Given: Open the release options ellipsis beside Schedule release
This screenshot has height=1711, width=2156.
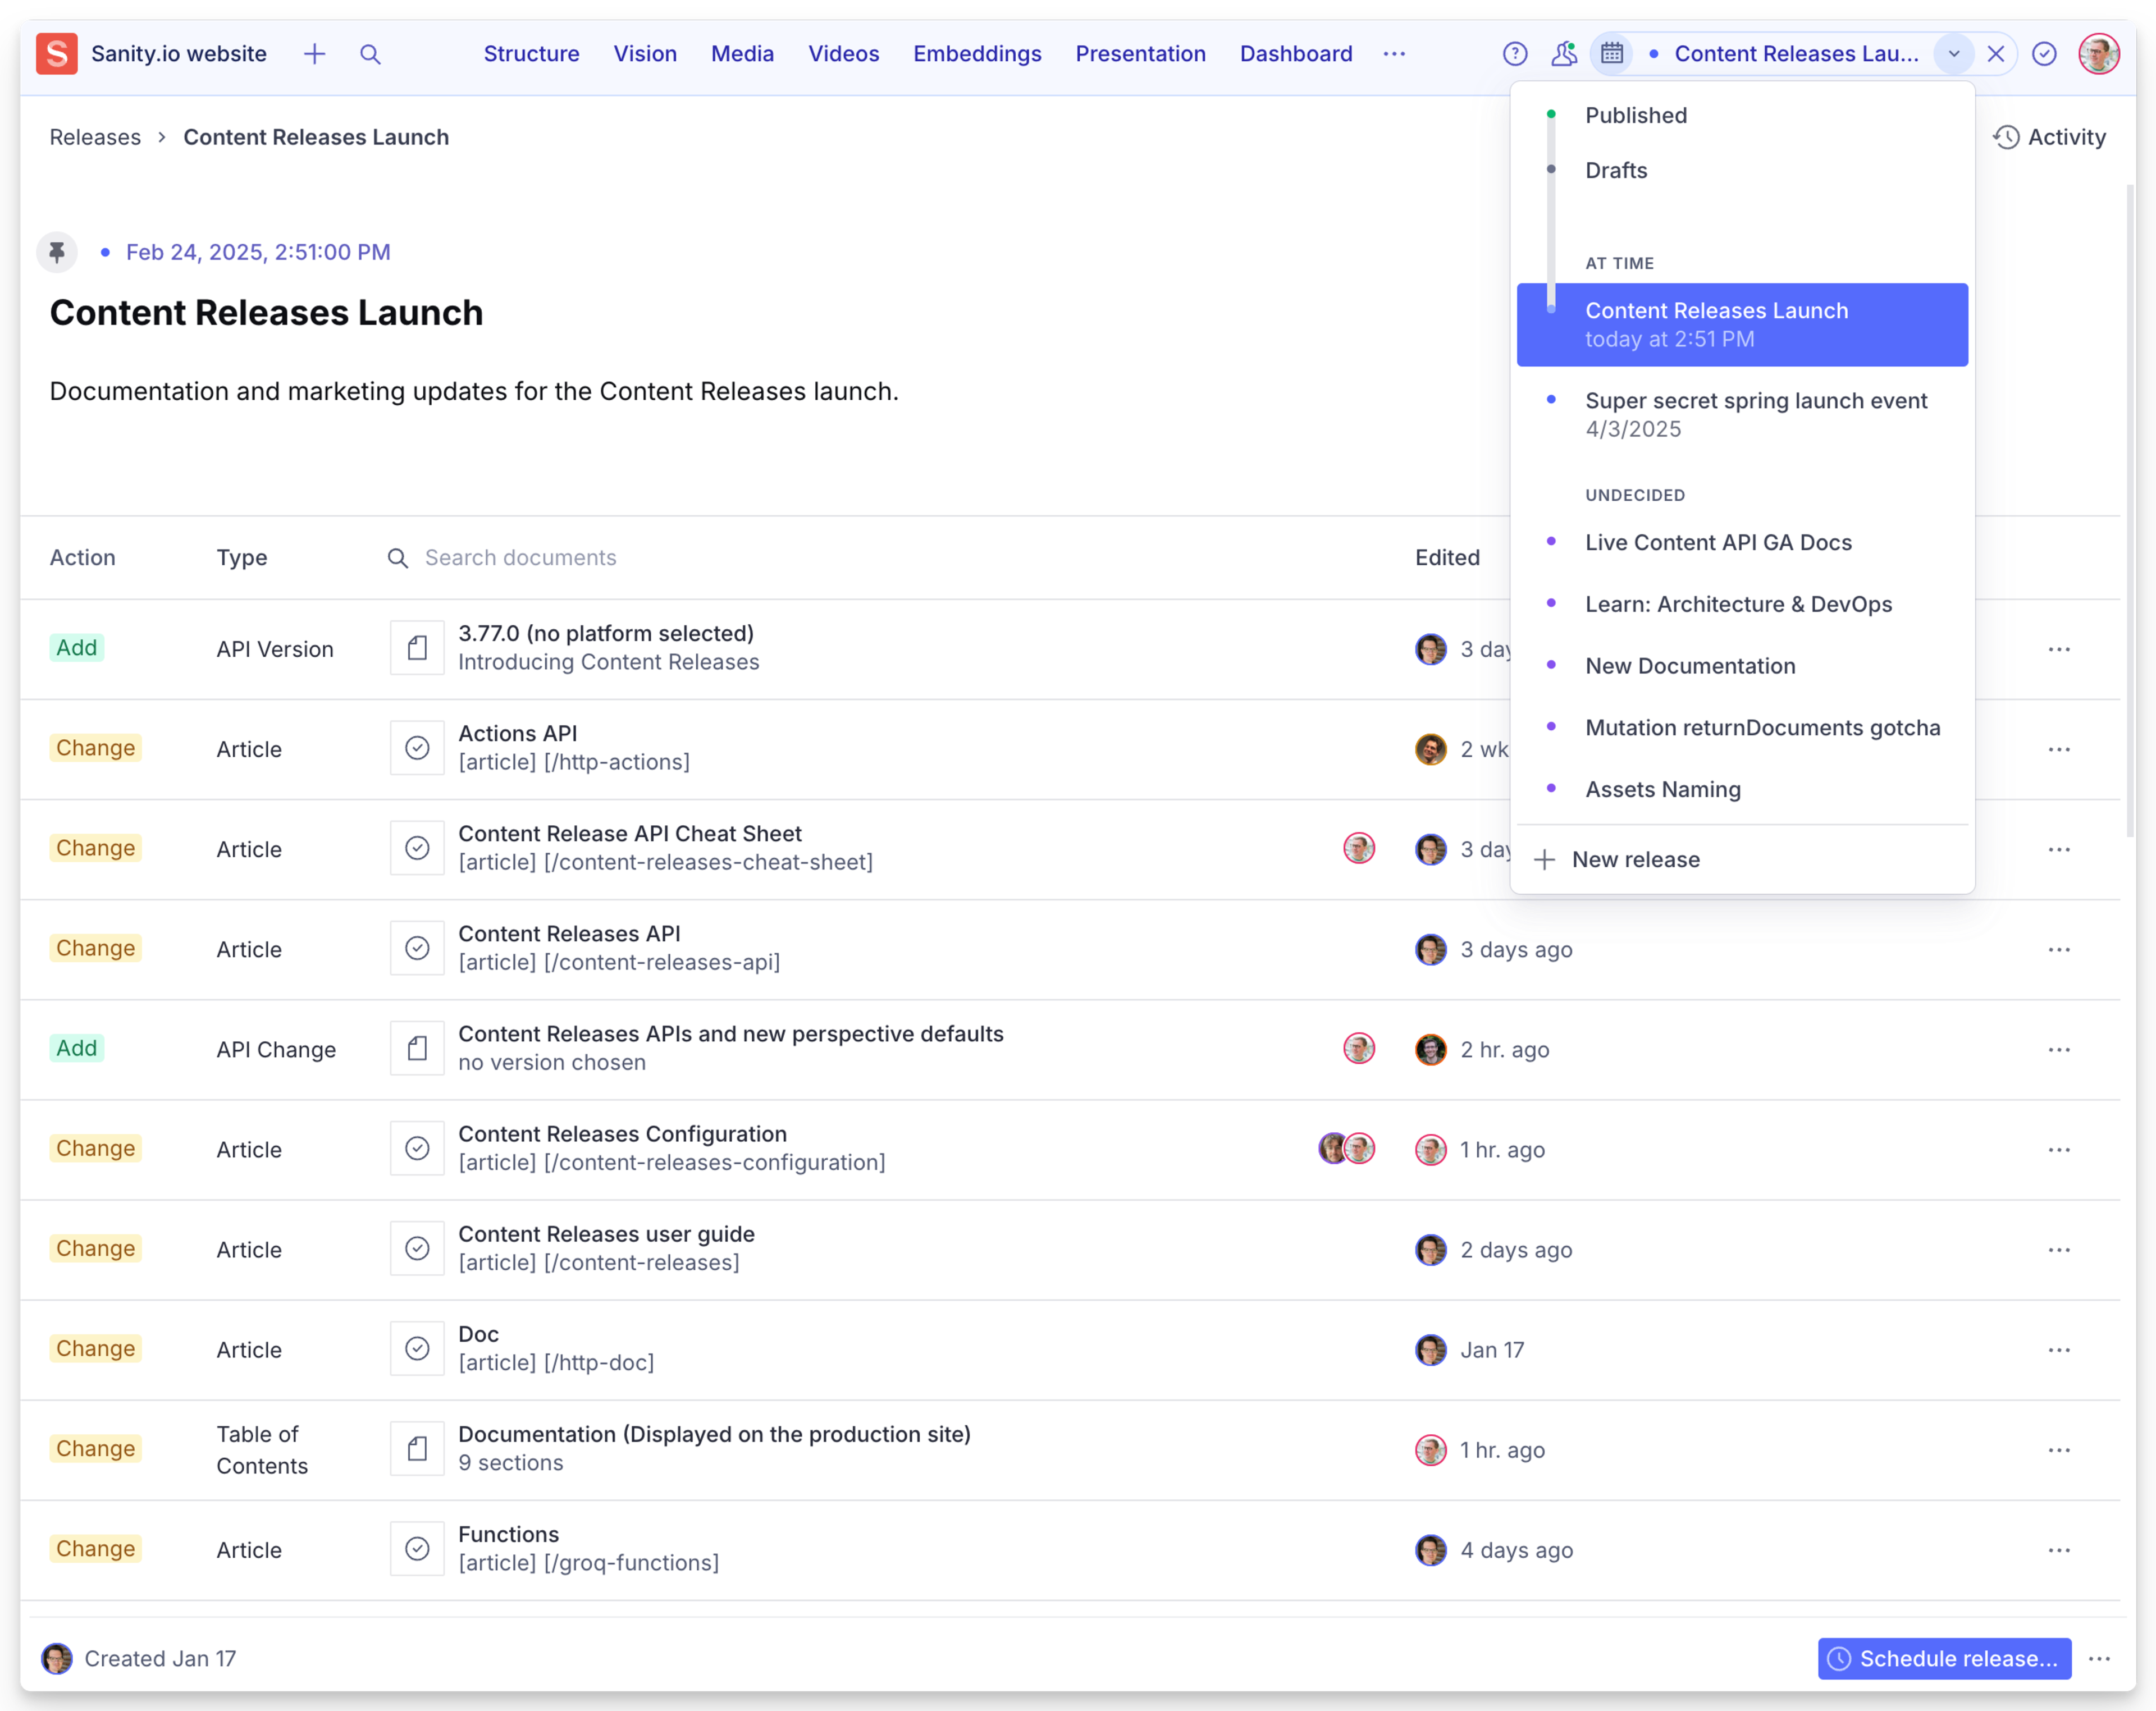Looking at the screenshot, I should coord(2100,1659).
